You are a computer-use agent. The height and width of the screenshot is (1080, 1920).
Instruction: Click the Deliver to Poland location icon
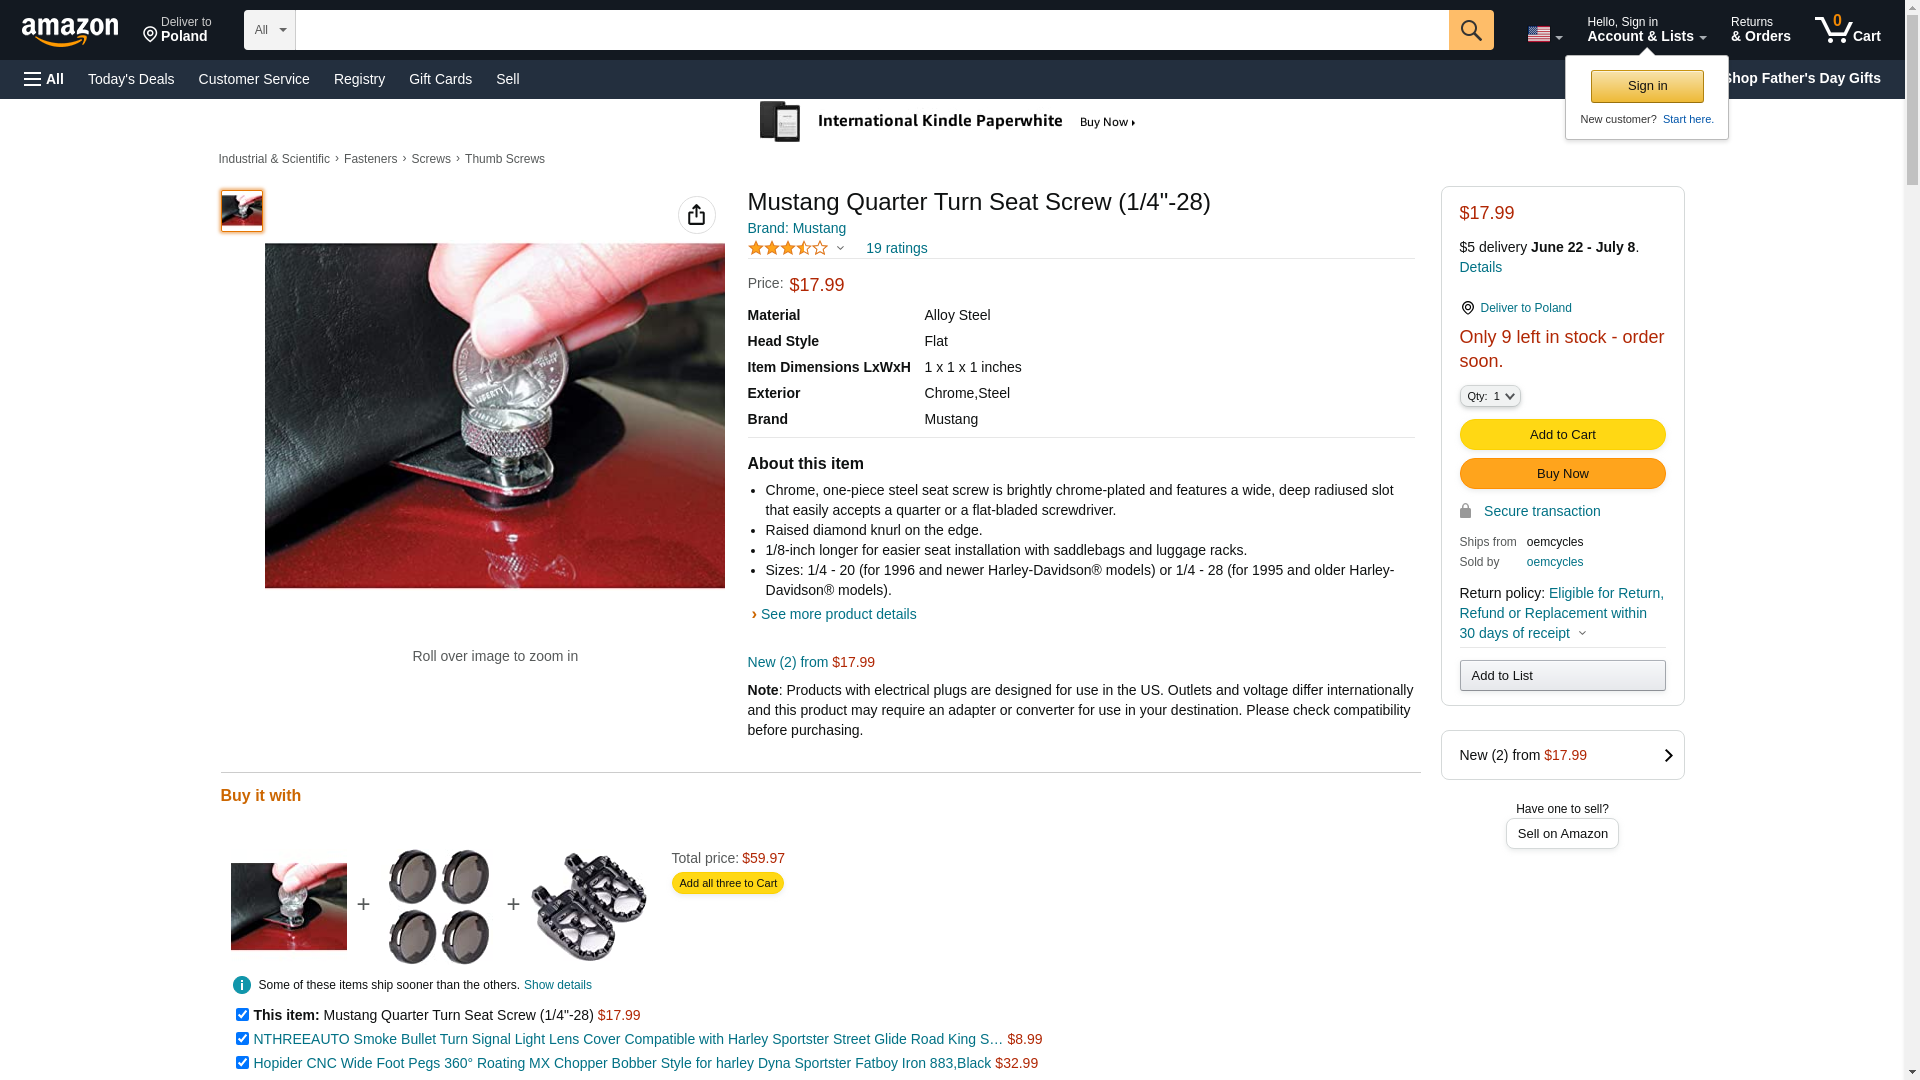tap(1467, 308)
